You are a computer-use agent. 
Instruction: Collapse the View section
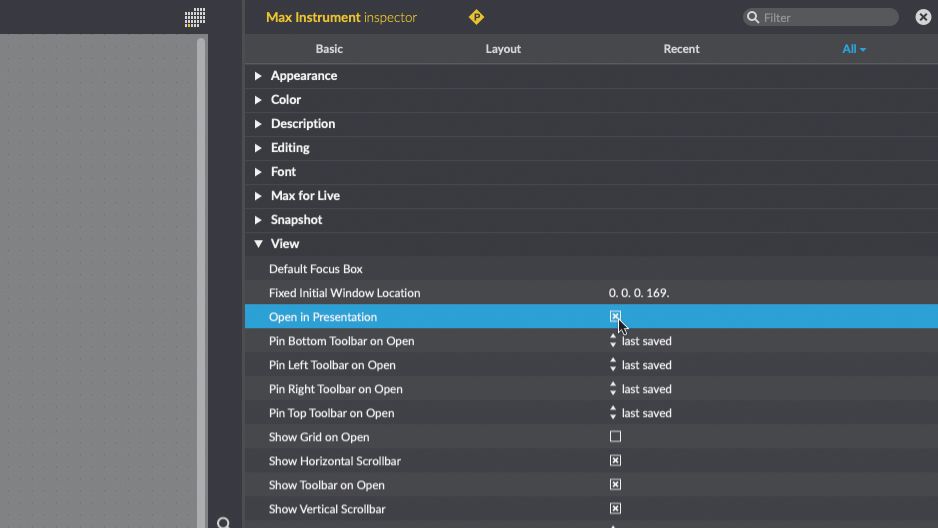258,244
